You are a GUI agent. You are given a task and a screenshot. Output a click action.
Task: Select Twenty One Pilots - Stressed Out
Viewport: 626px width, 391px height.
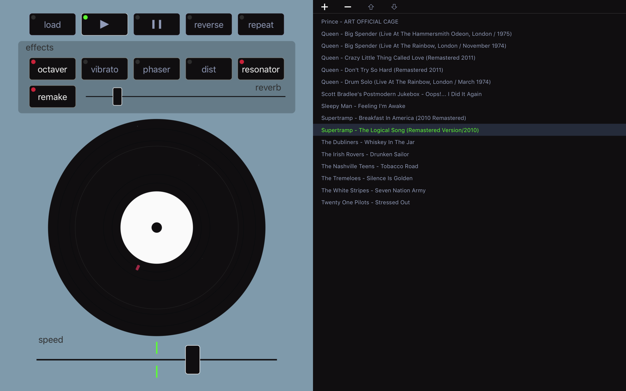pyautogui.click(x=470, y=202)
